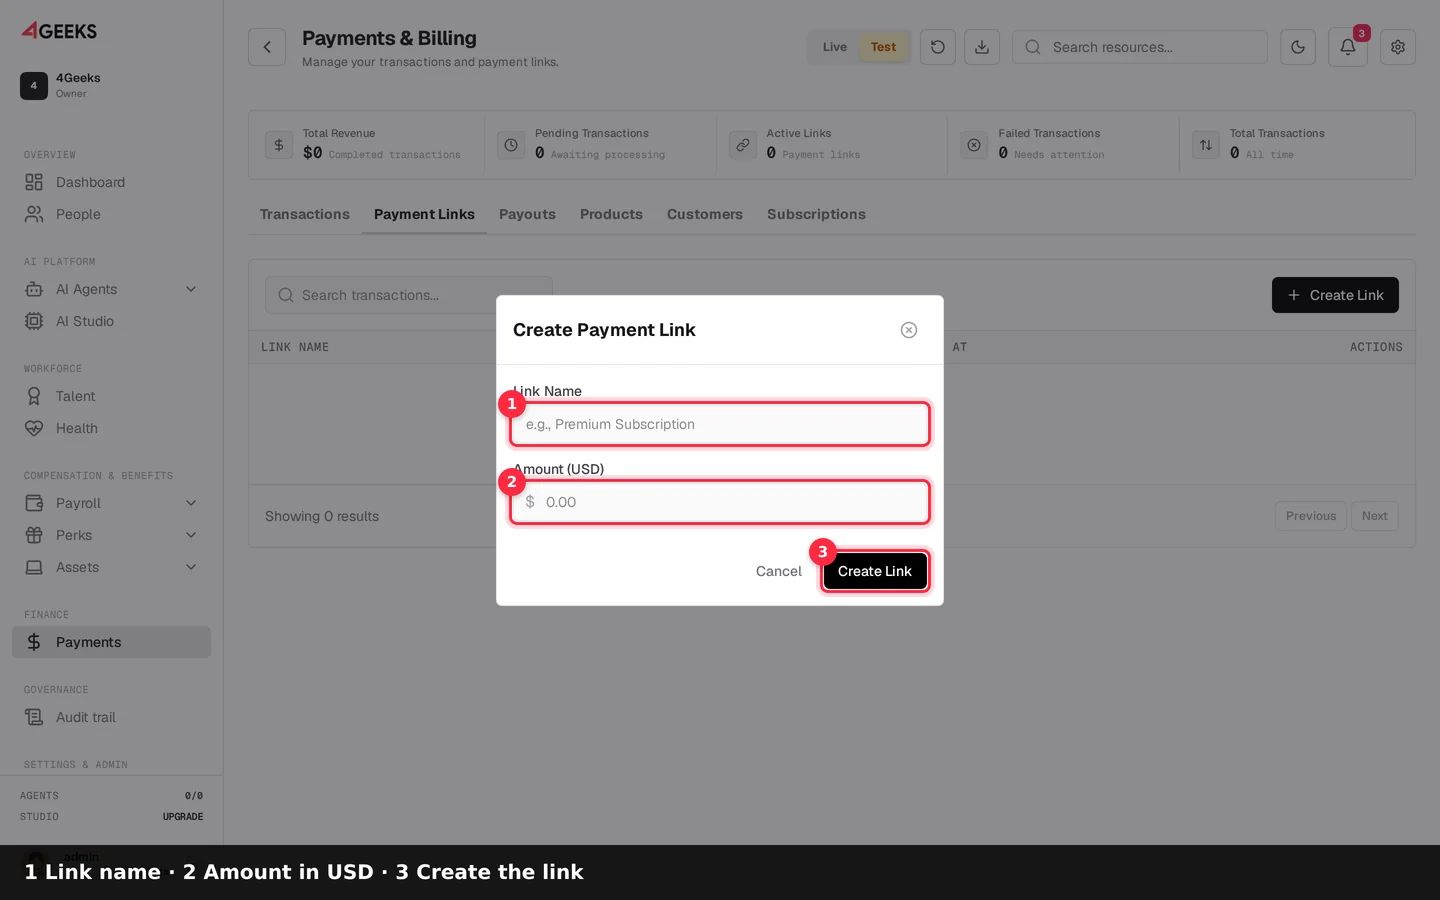Open the 4Geeks Owner workspace switcher
The height and width of the screenshot is (900, 1440).
[111, 85]
